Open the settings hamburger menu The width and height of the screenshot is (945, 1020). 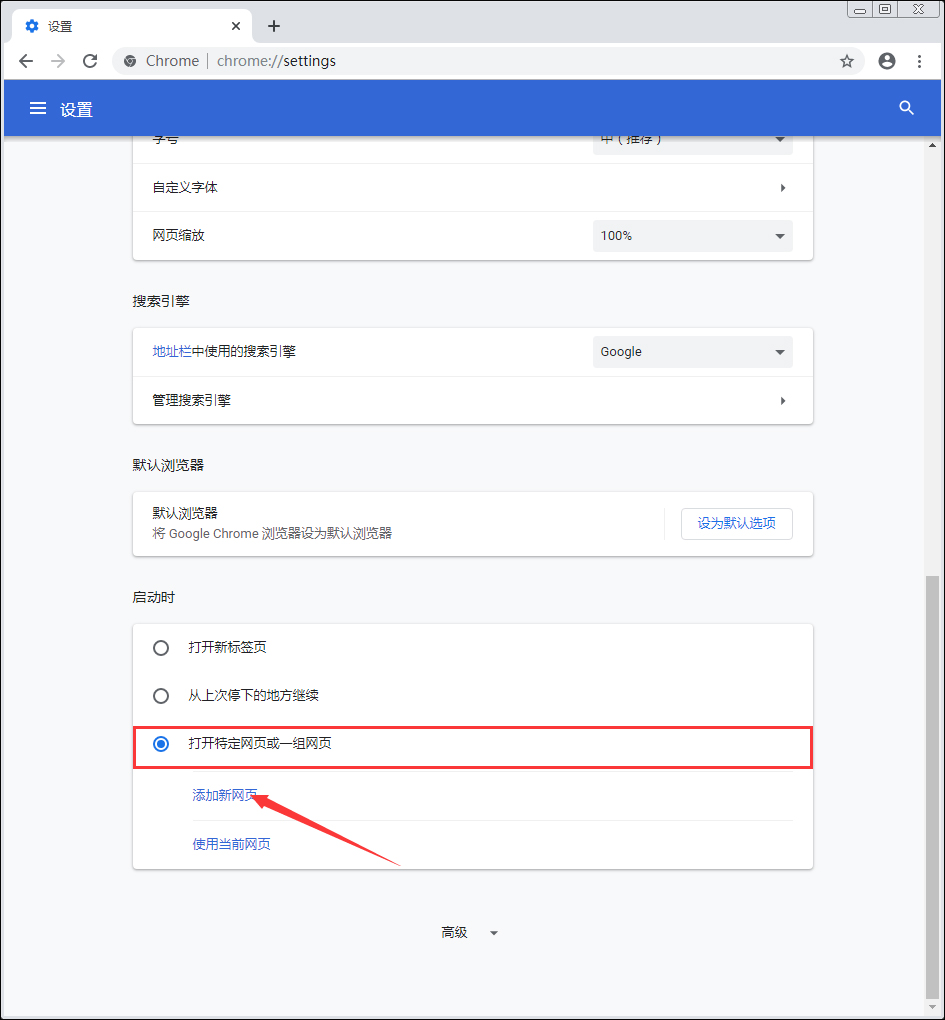tap(37, 108)
